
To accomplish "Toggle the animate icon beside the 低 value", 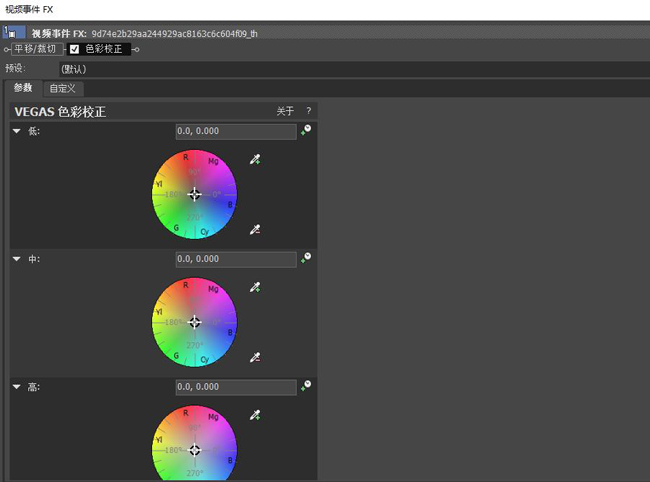I will 306,130.
